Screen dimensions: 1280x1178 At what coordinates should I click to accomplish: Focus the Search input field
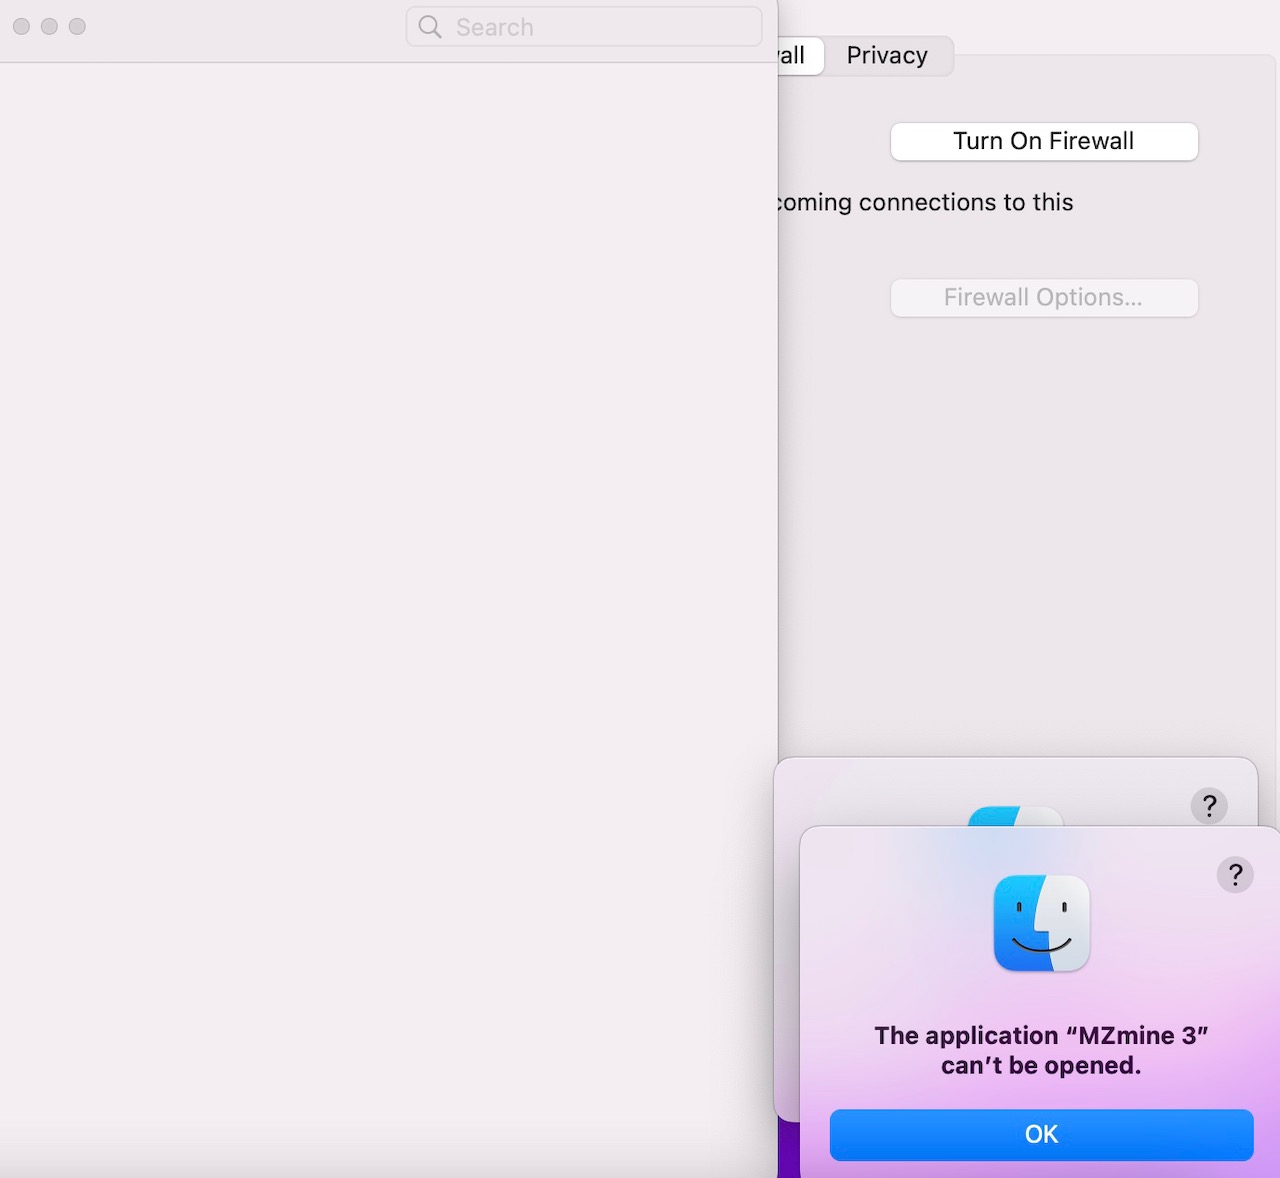584,27
